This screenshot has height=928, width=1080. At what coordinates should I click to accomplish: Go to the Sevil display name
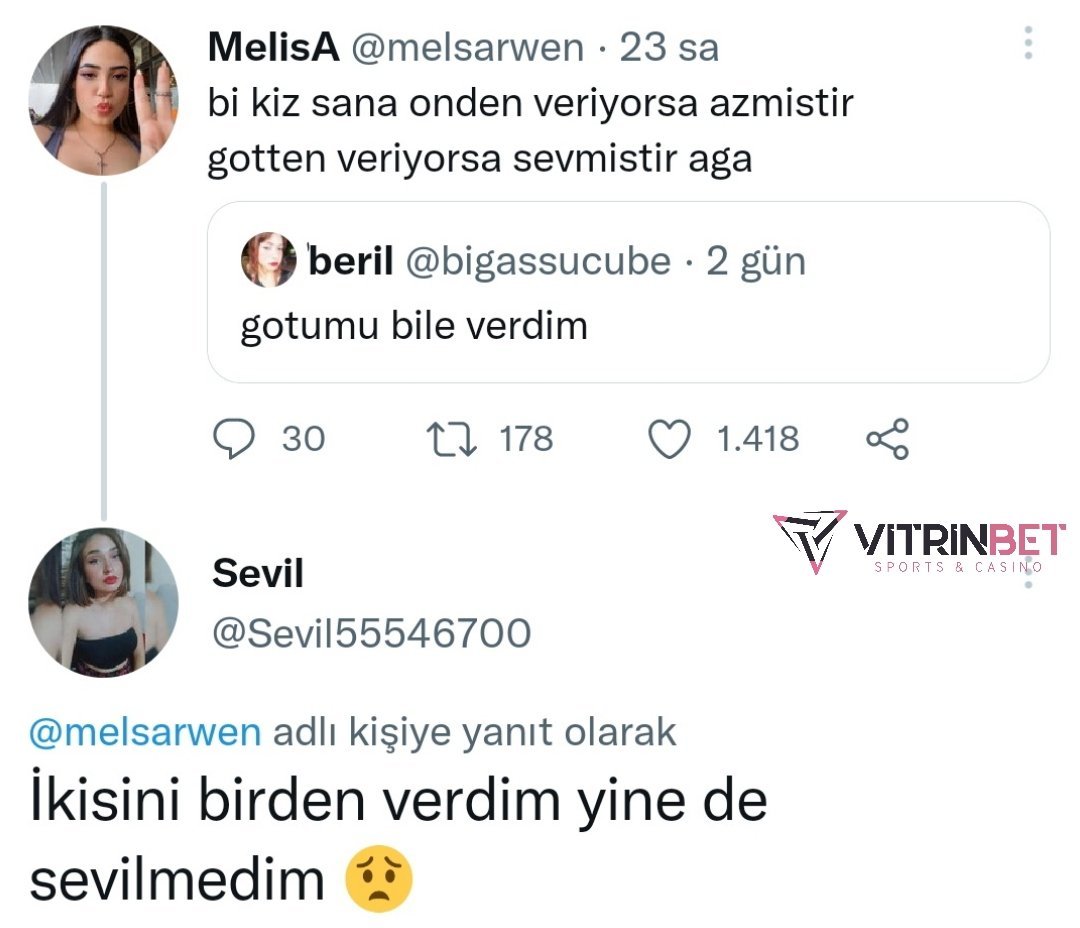click(x=258, y=574)
